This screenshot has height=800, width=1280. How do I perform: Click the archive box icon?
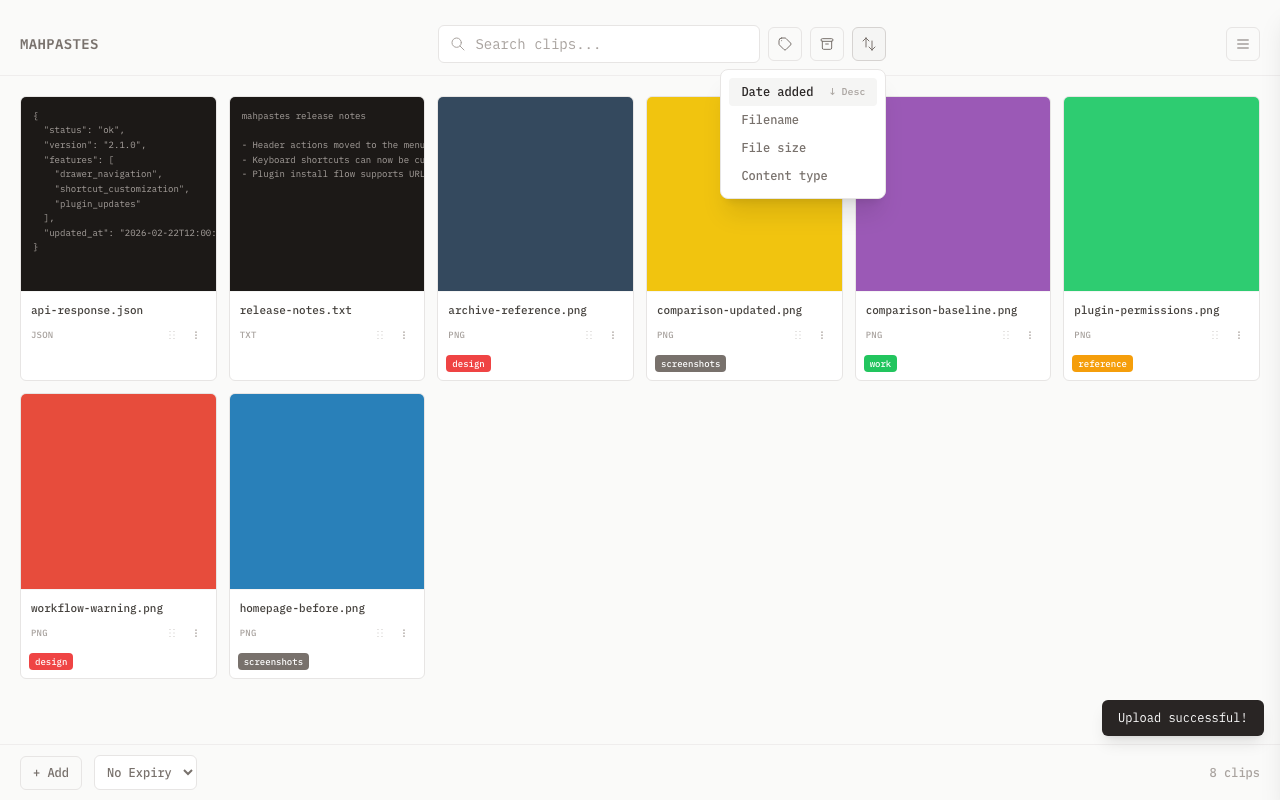[x=827, y=44]
